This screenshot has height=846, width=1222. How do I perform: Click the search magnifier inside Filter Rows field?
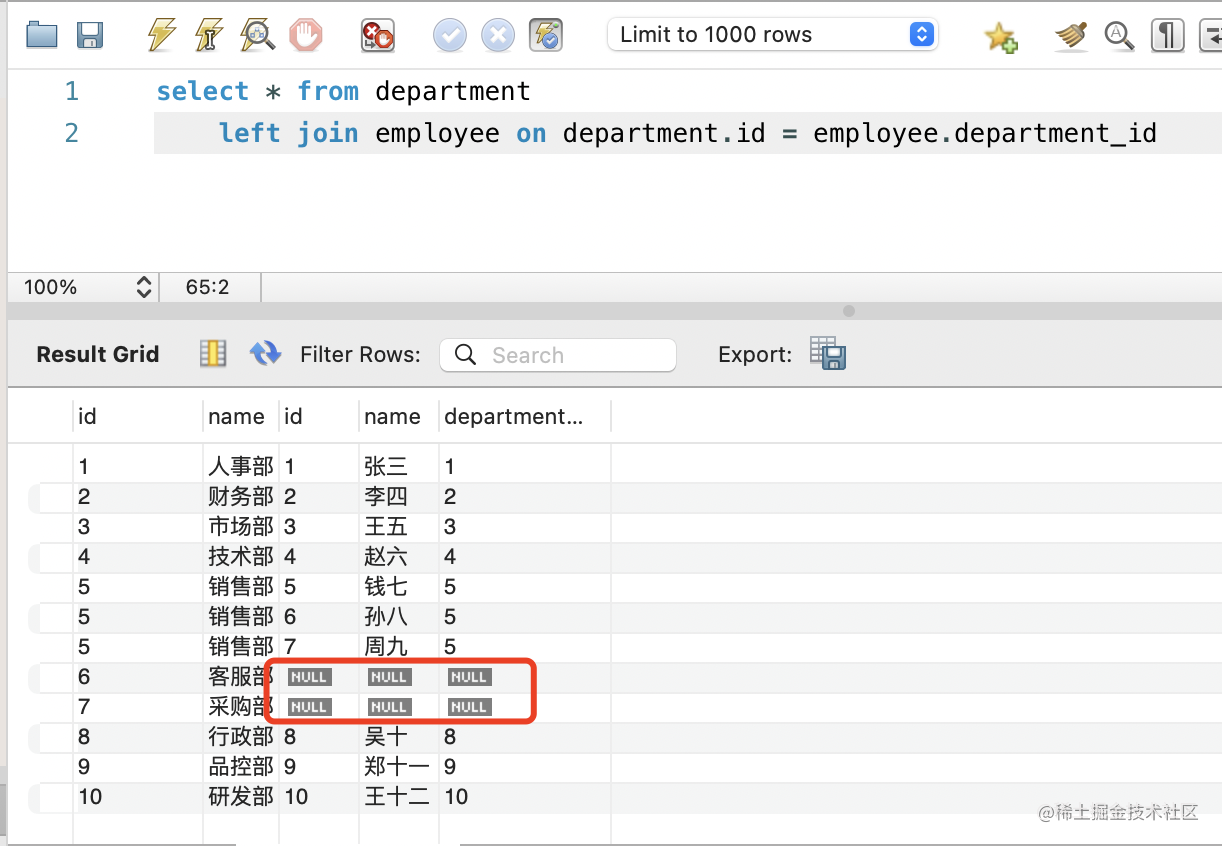465,355
